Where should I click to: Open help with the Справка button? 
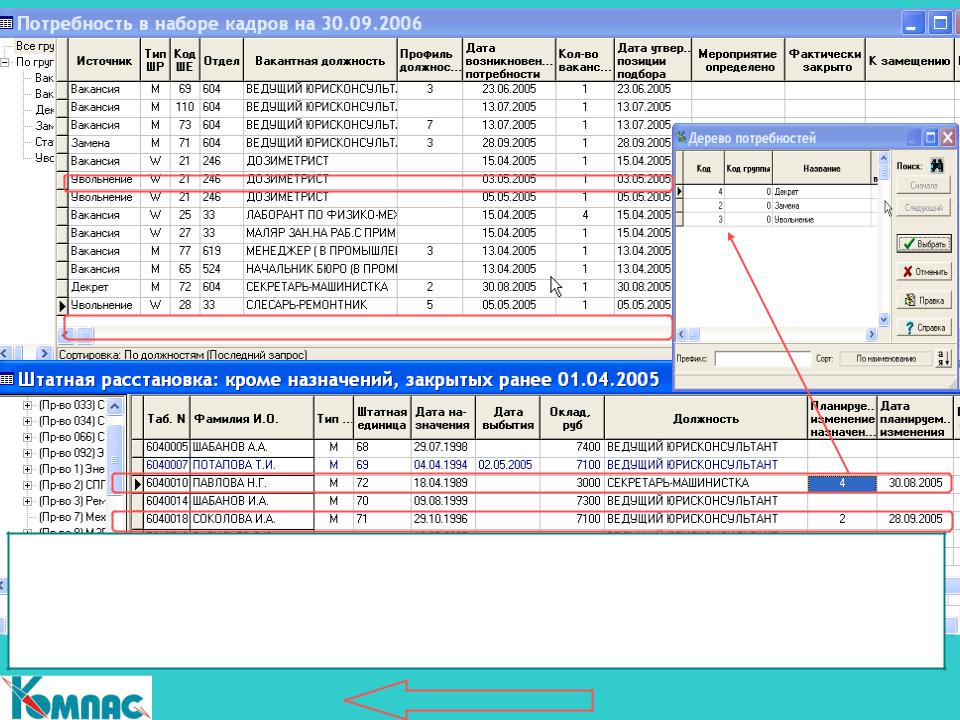coord(924,328)
